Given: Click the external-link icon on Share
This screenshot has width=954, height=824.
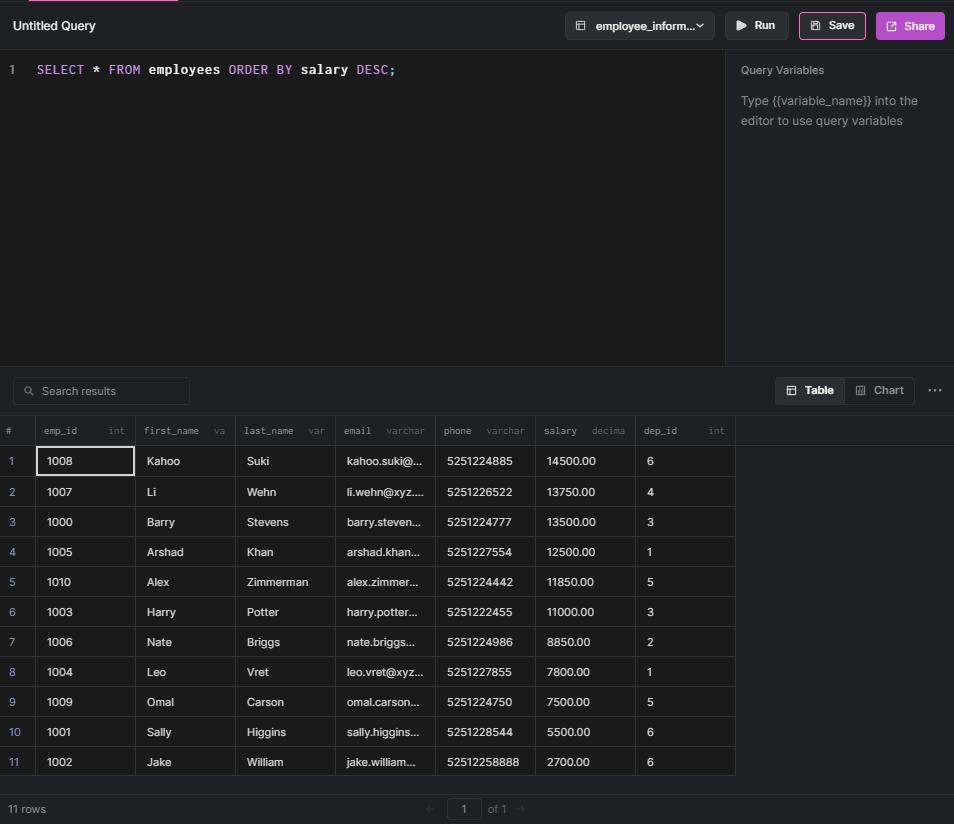Looking at the screenshot, I should click(891, 26).
